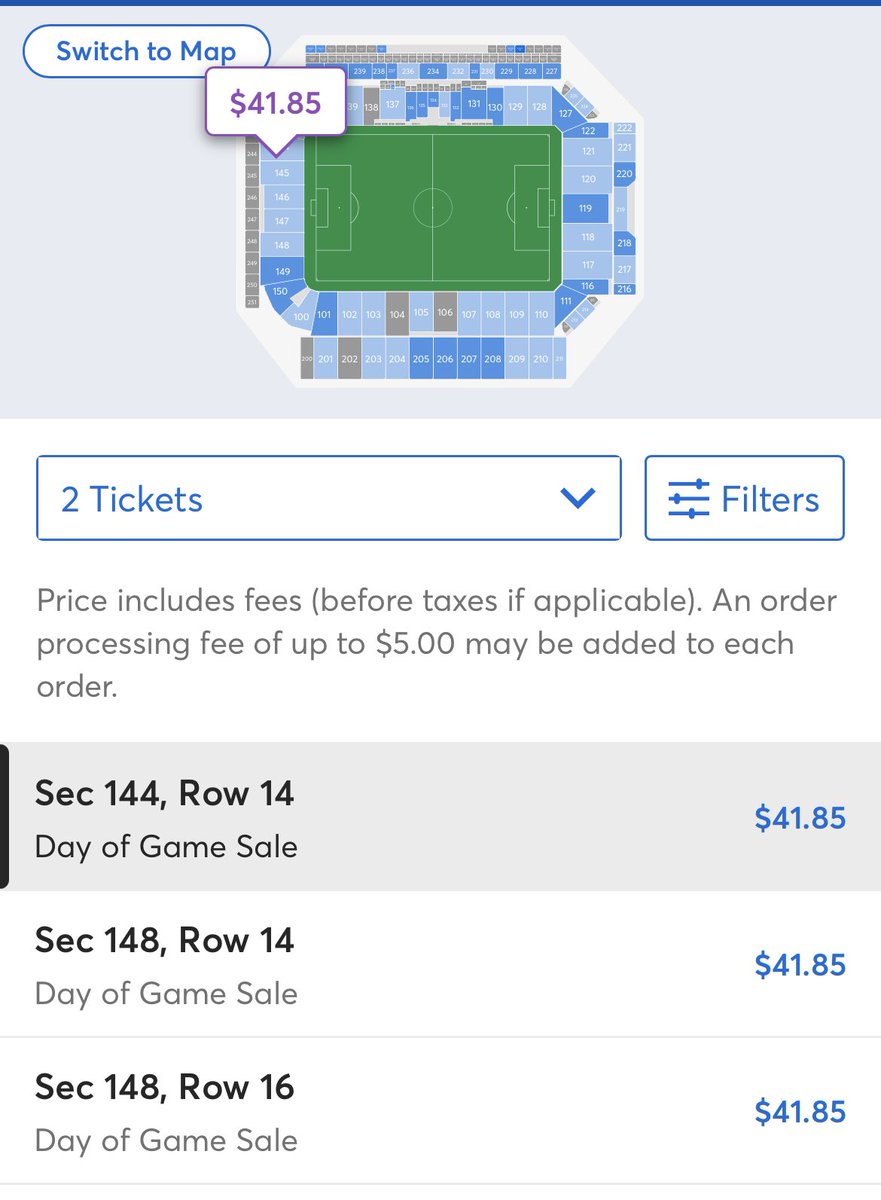Tap section 101 on the seating map
Image resolution: width=881 pixels, height=1200 pixels.
tap(324, 314)
